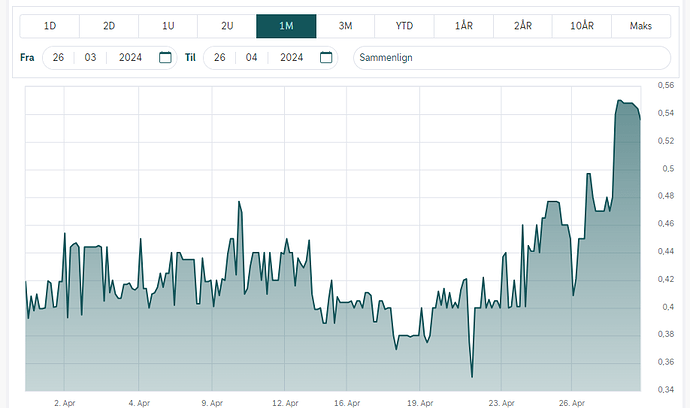Select the 2D time range tab
This screenshot has width=690, height=408.
click(109, 26)
